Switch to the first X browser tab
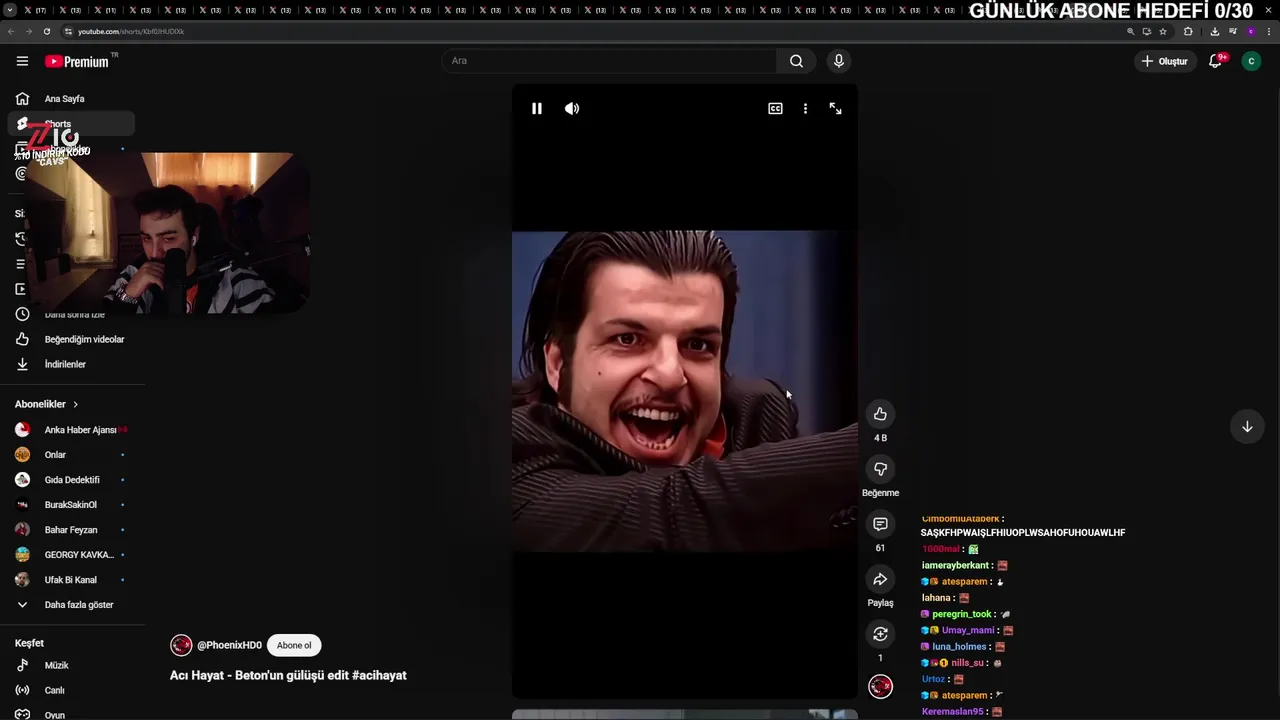The height and width of the screenshot is (720, 1280). pyautogui.click(x=34, y=10)
